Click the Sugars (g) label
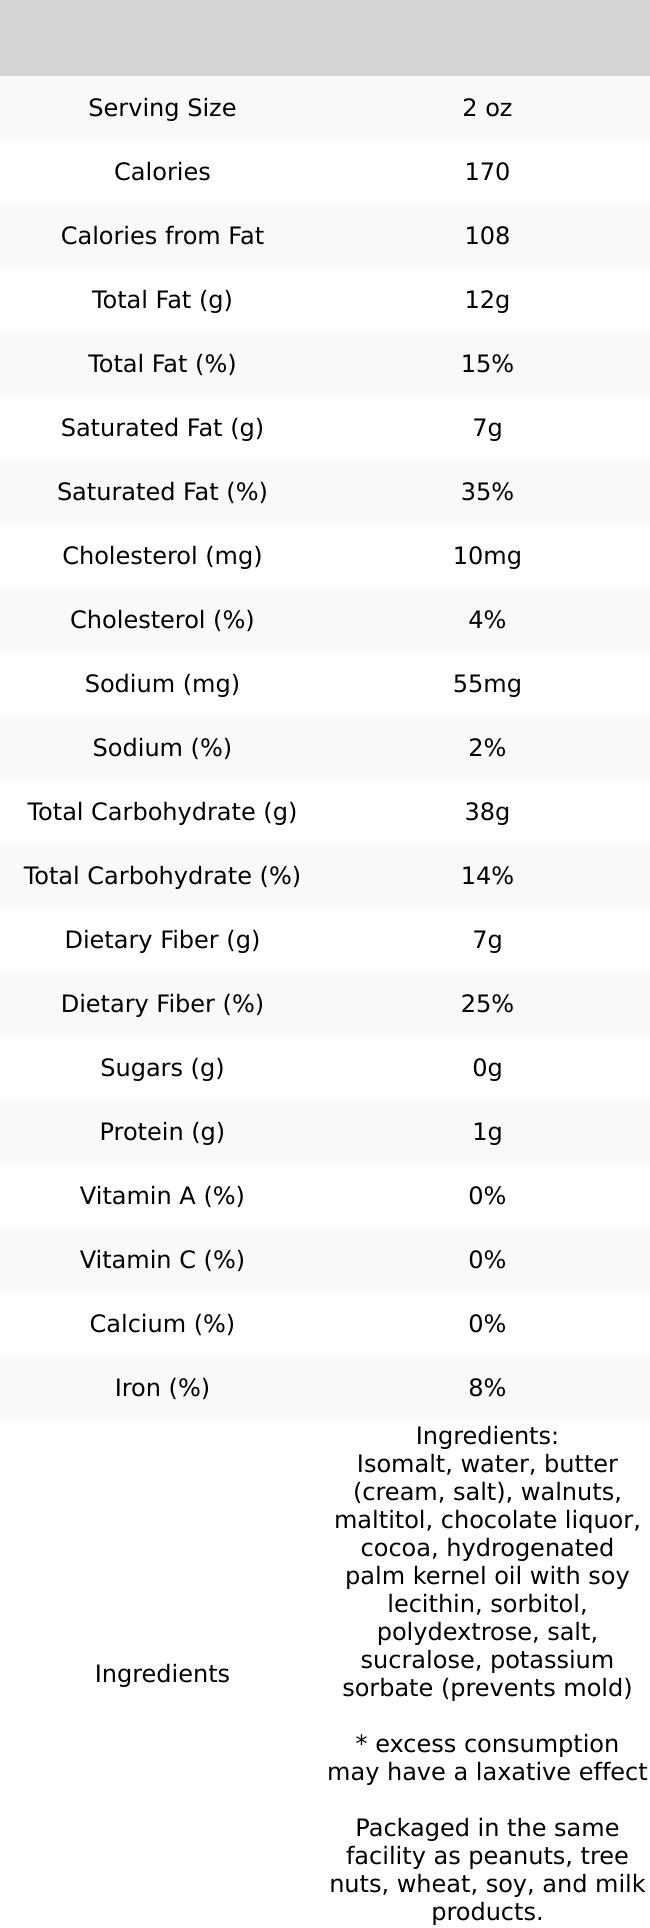The image size is (650, 1928). pos(162,1068)
